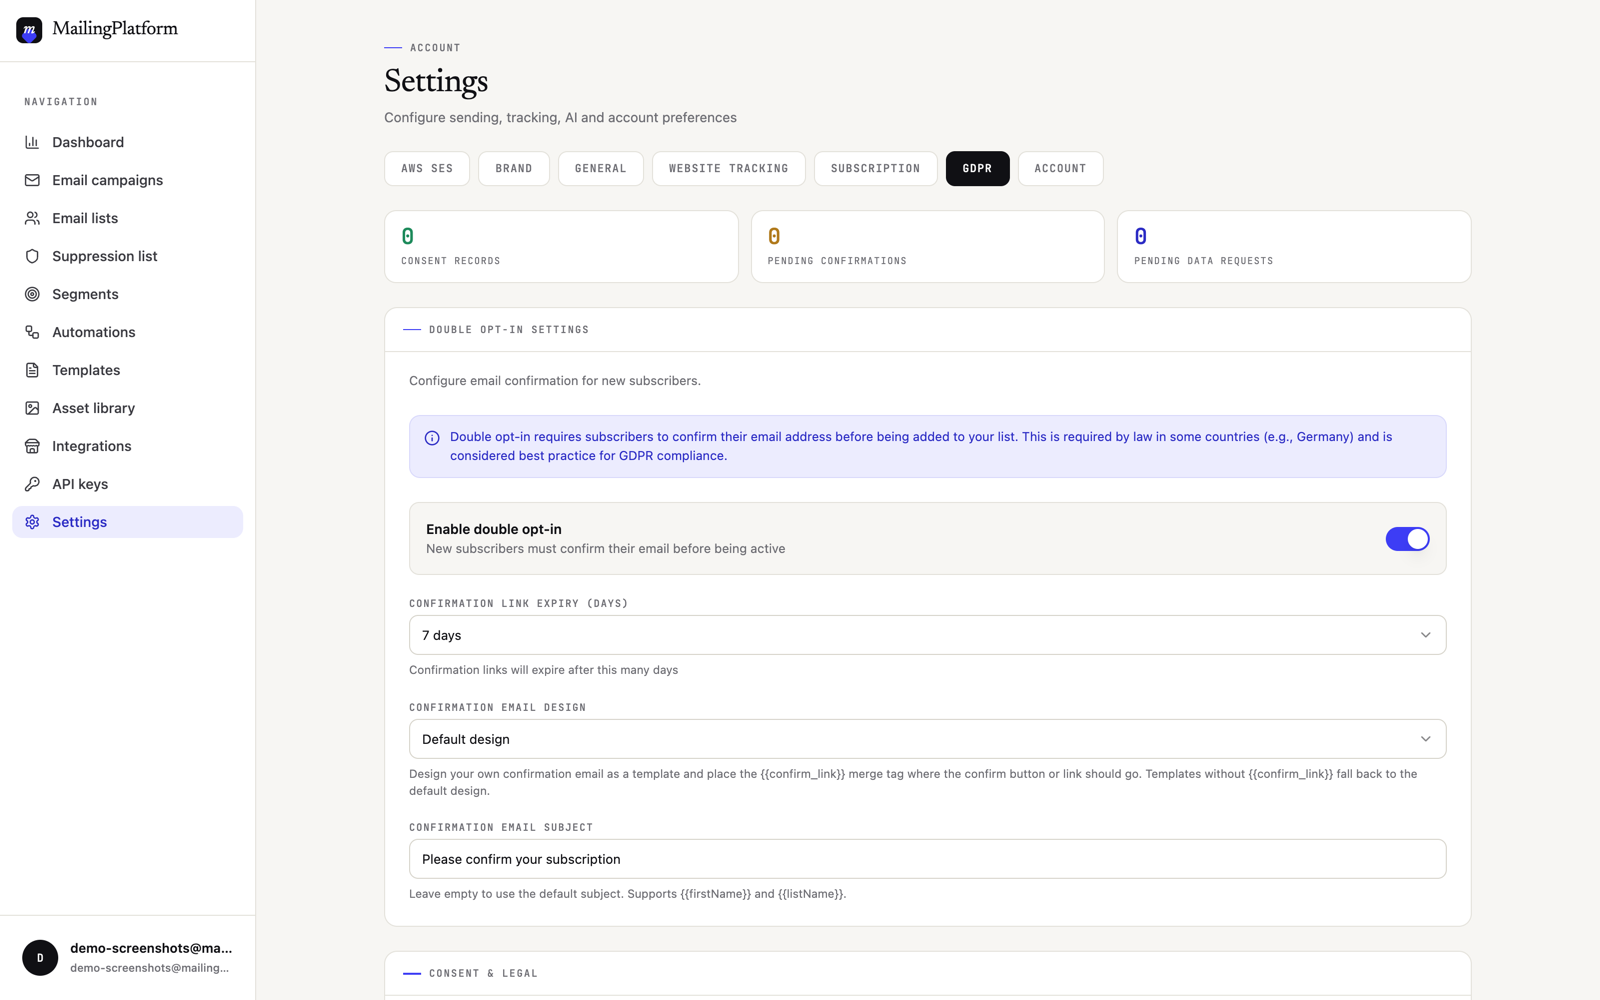Open the demo-screenshots account menu
This screenshot has height=1000, width=1600.
127,958
